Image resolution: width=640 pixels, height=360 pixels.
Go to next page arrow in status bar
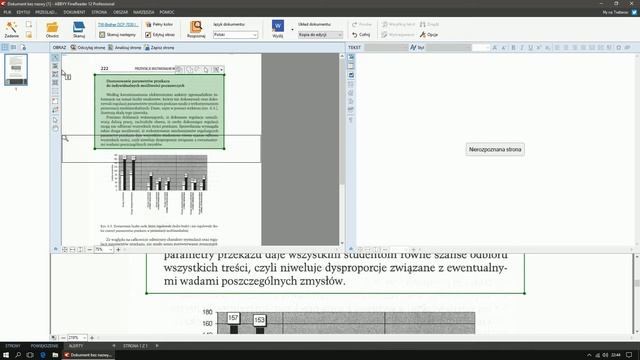click(157, 346)
